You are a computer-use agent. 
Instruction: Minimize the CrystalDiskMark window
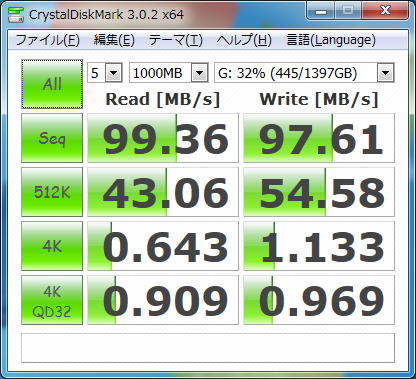coord(321,11)
